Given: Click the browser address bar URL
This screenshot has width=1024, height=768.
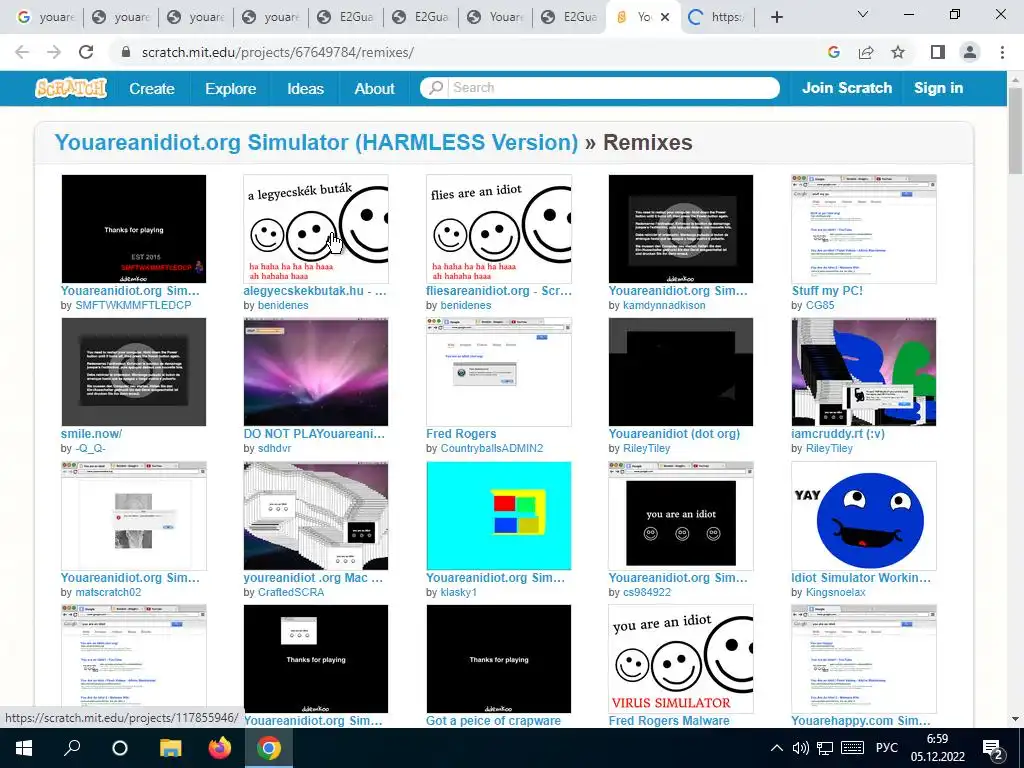Looking at the screenshot, I should 278,52.
